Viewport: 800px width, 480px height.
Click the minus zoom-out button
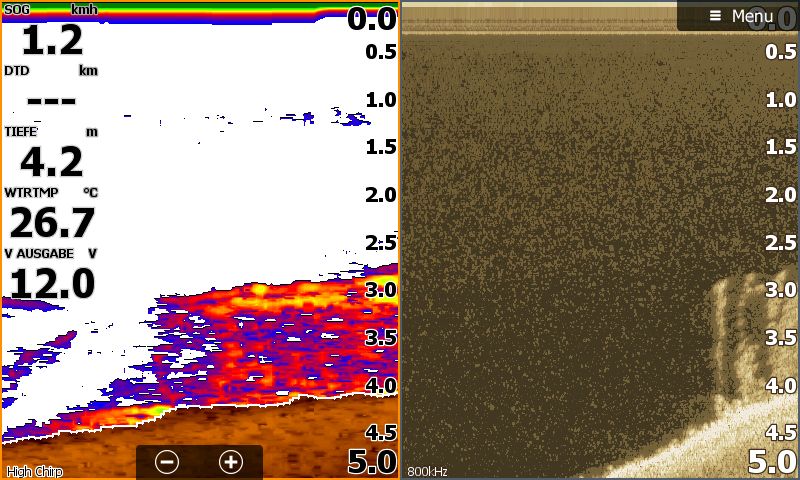click(167, 462)
